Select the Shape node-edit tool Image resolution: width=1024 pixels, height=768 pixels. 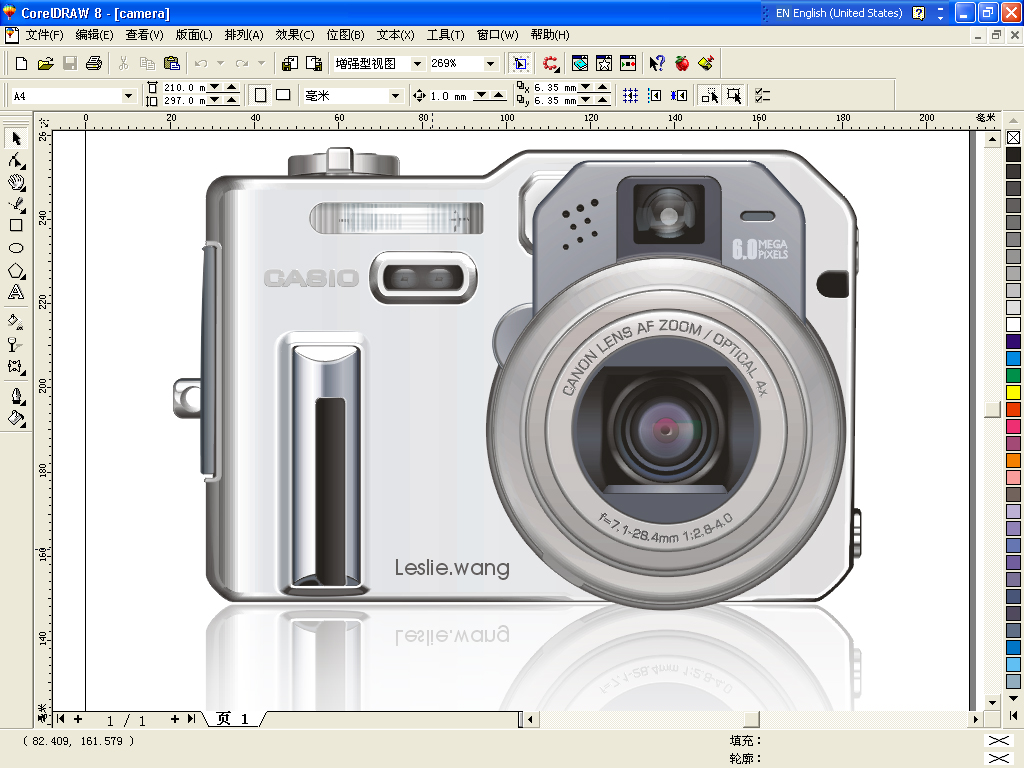point(16,161)
